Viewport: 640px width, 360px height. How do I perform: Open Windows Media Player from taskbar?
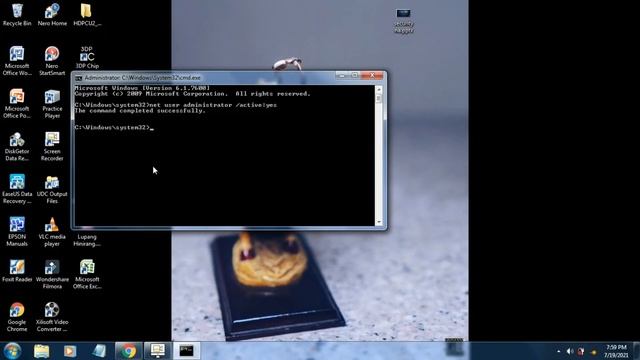coord(70,351)
